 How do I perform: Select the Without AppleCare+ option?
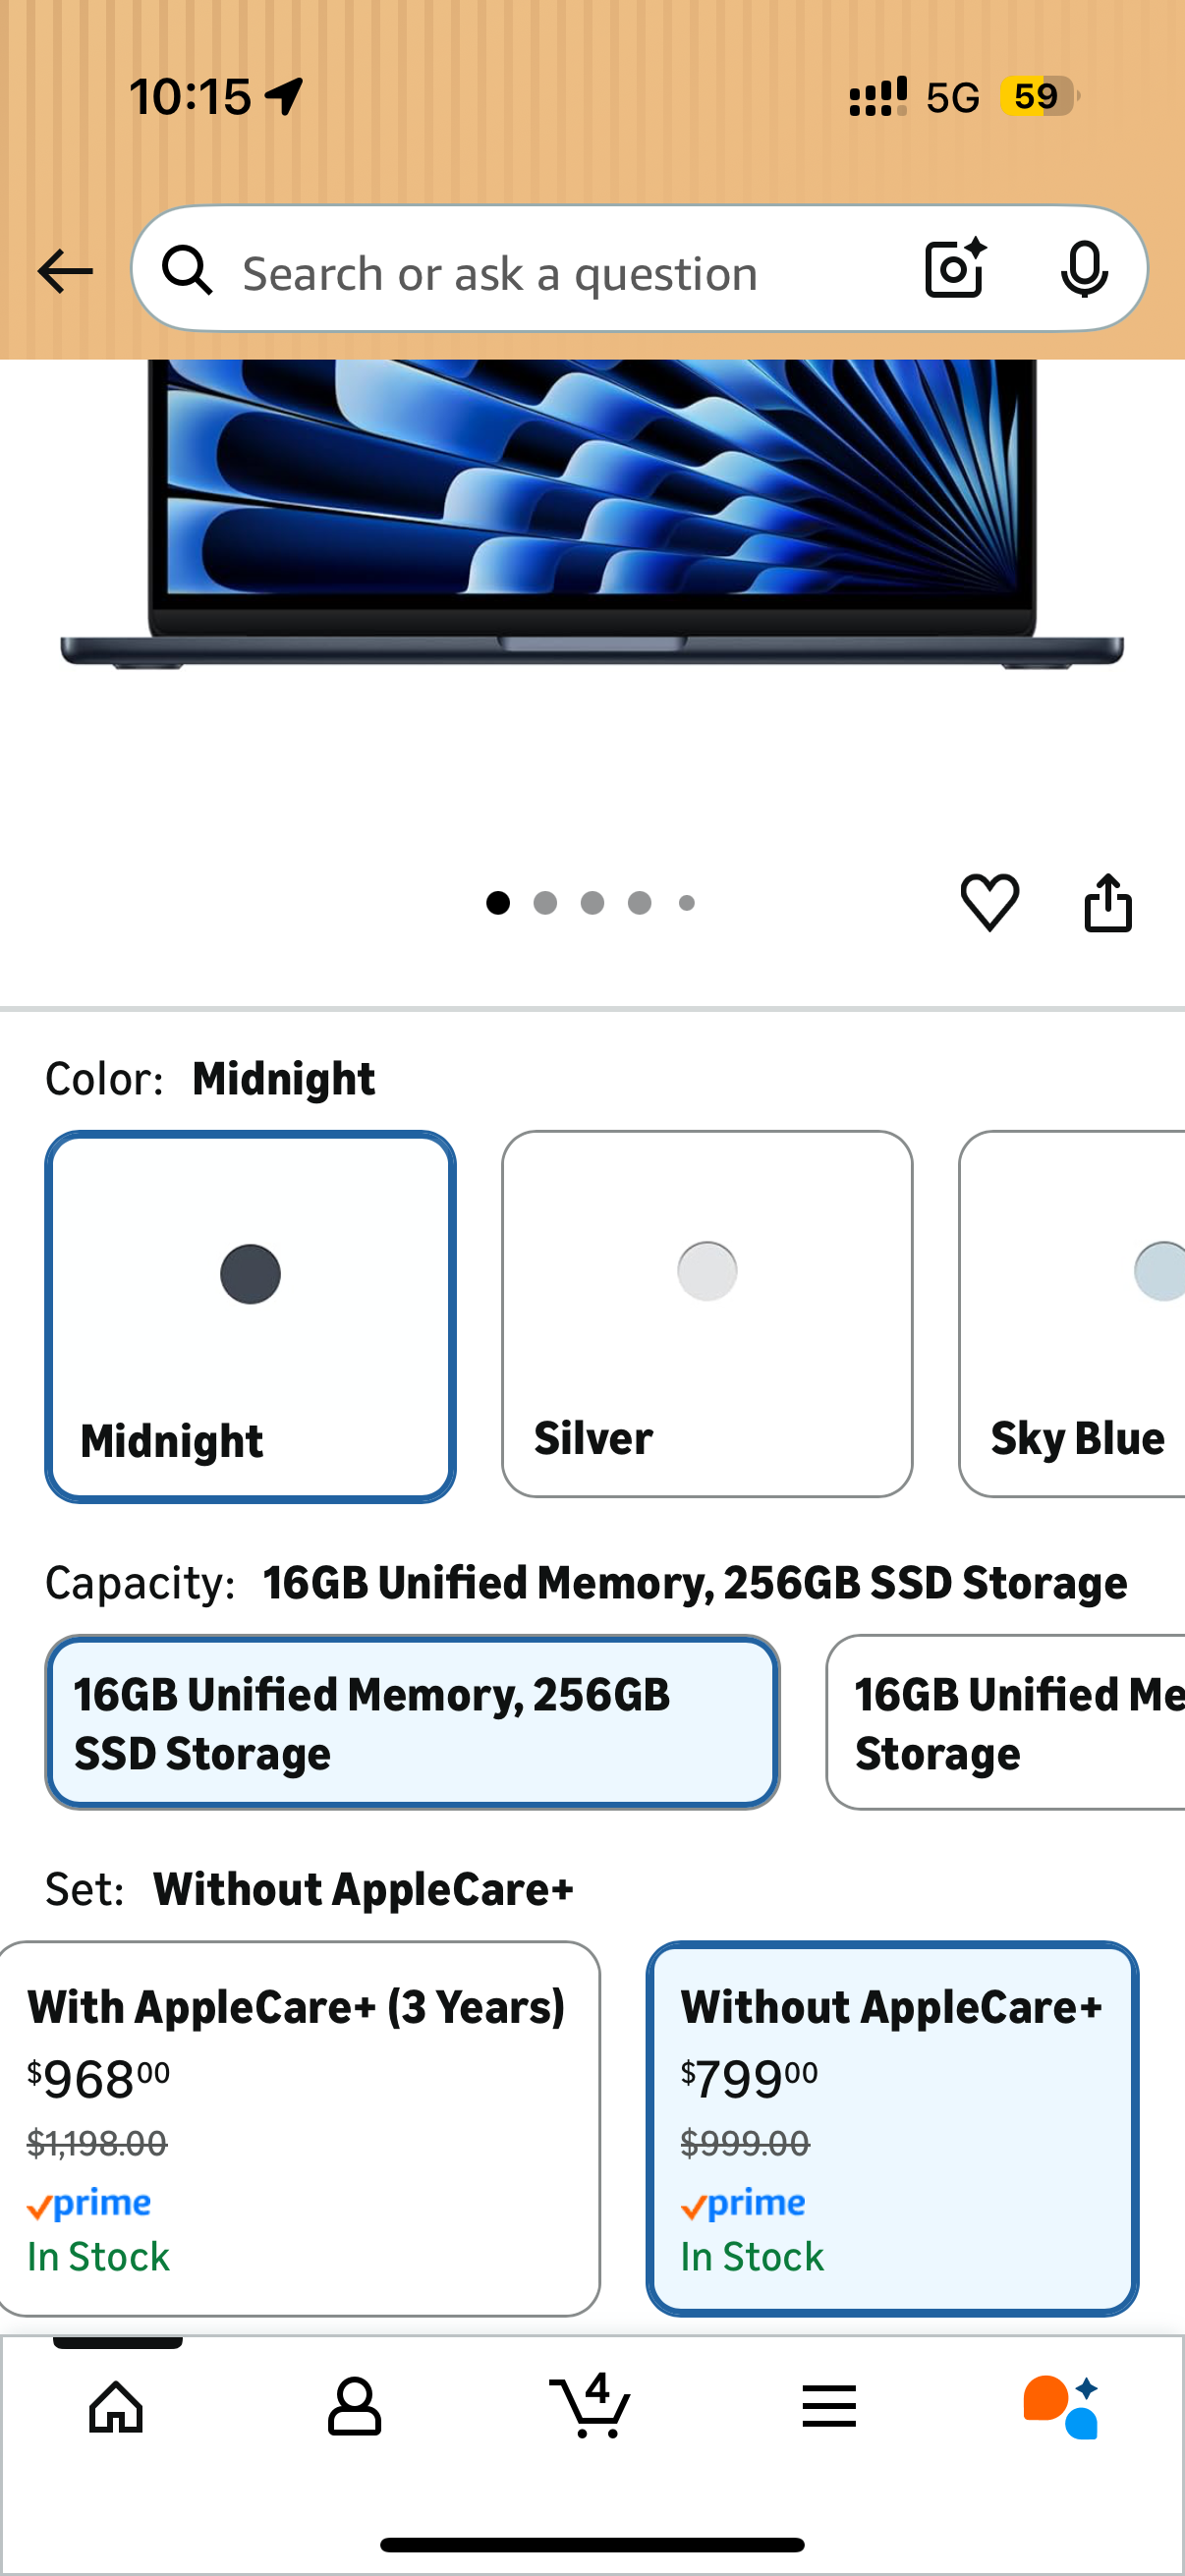point(891,2127)
